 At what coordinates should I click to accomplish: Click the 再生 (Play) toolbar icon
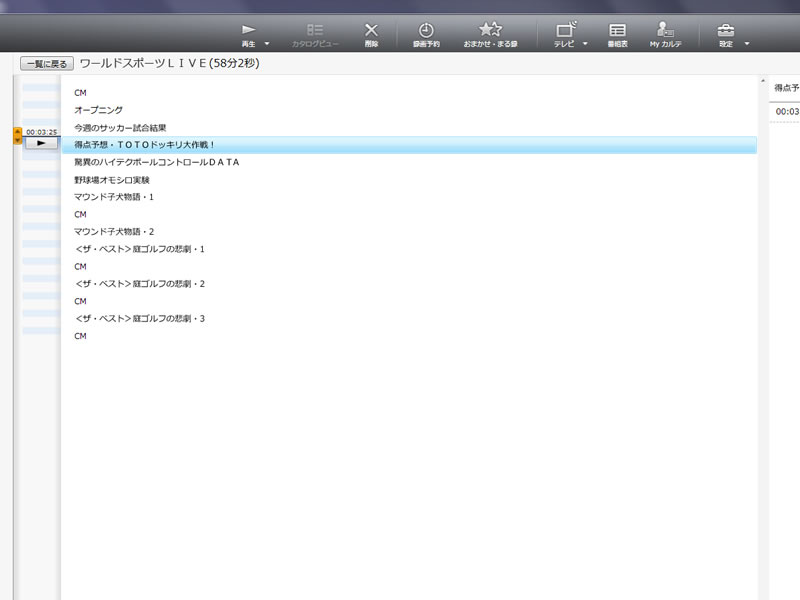pyautogui.click(x=249, y=30)
